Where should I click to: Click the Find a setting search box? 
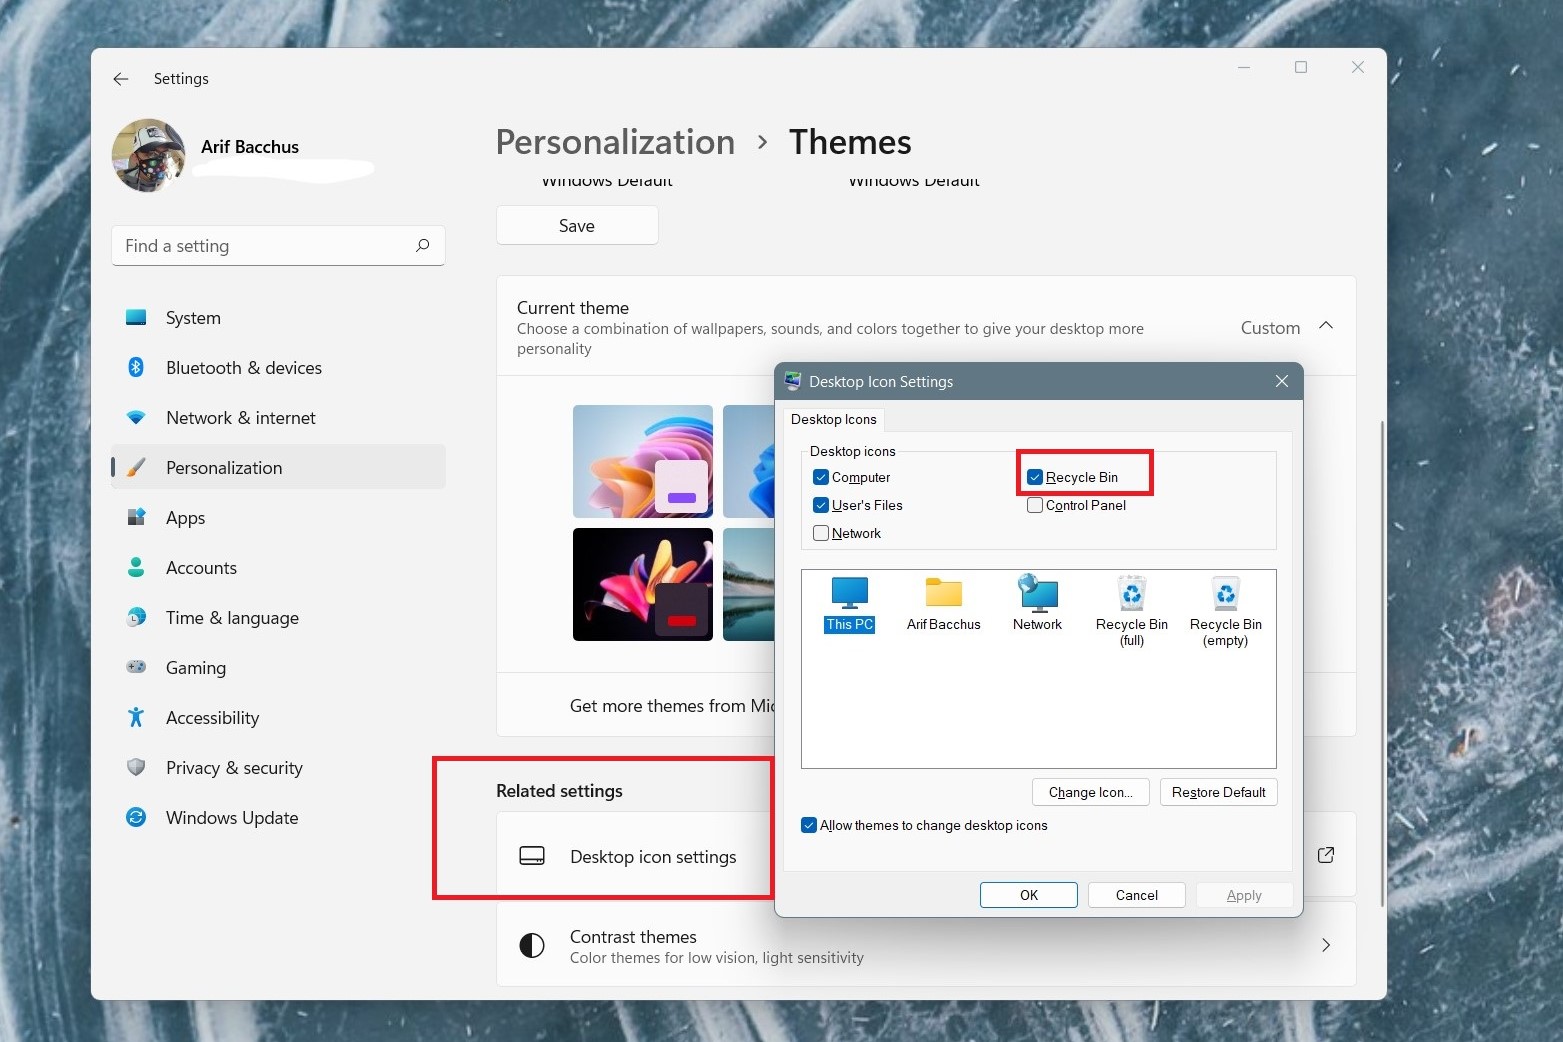point(278,246)
